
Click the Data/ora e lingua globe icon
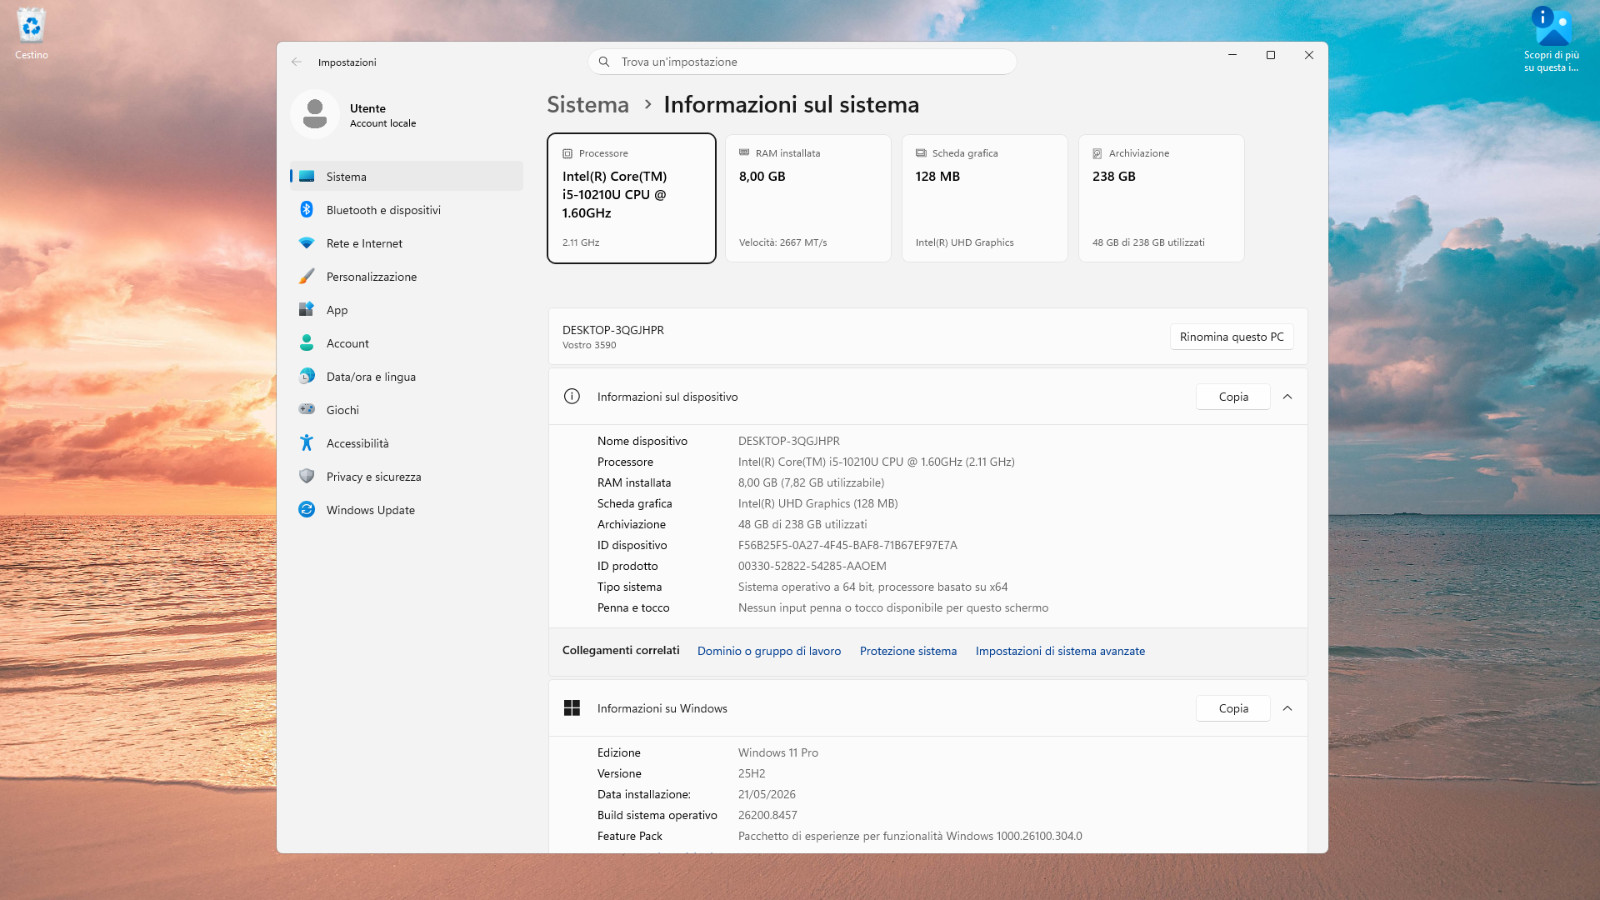coord(307,377)
